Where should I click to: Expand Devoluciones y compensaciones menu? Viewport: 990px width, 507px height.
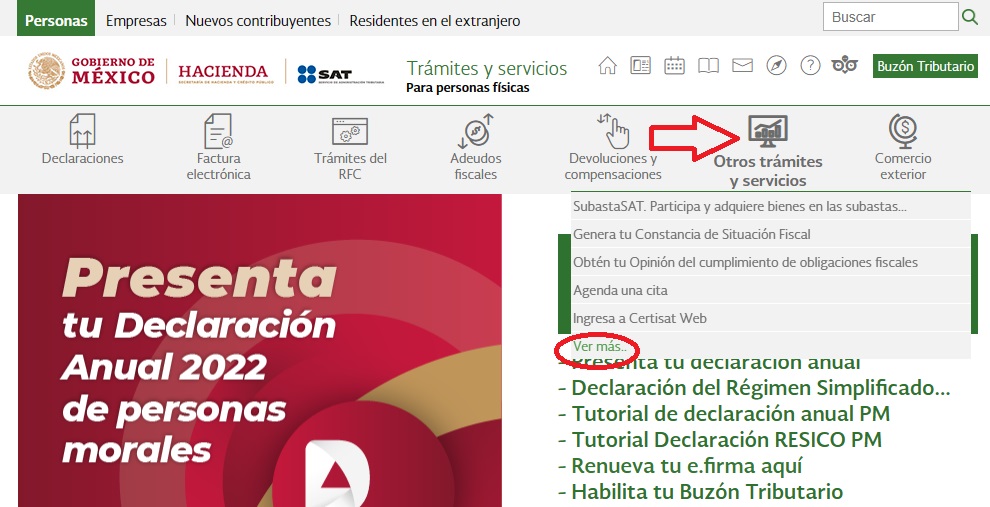[613, 149]
